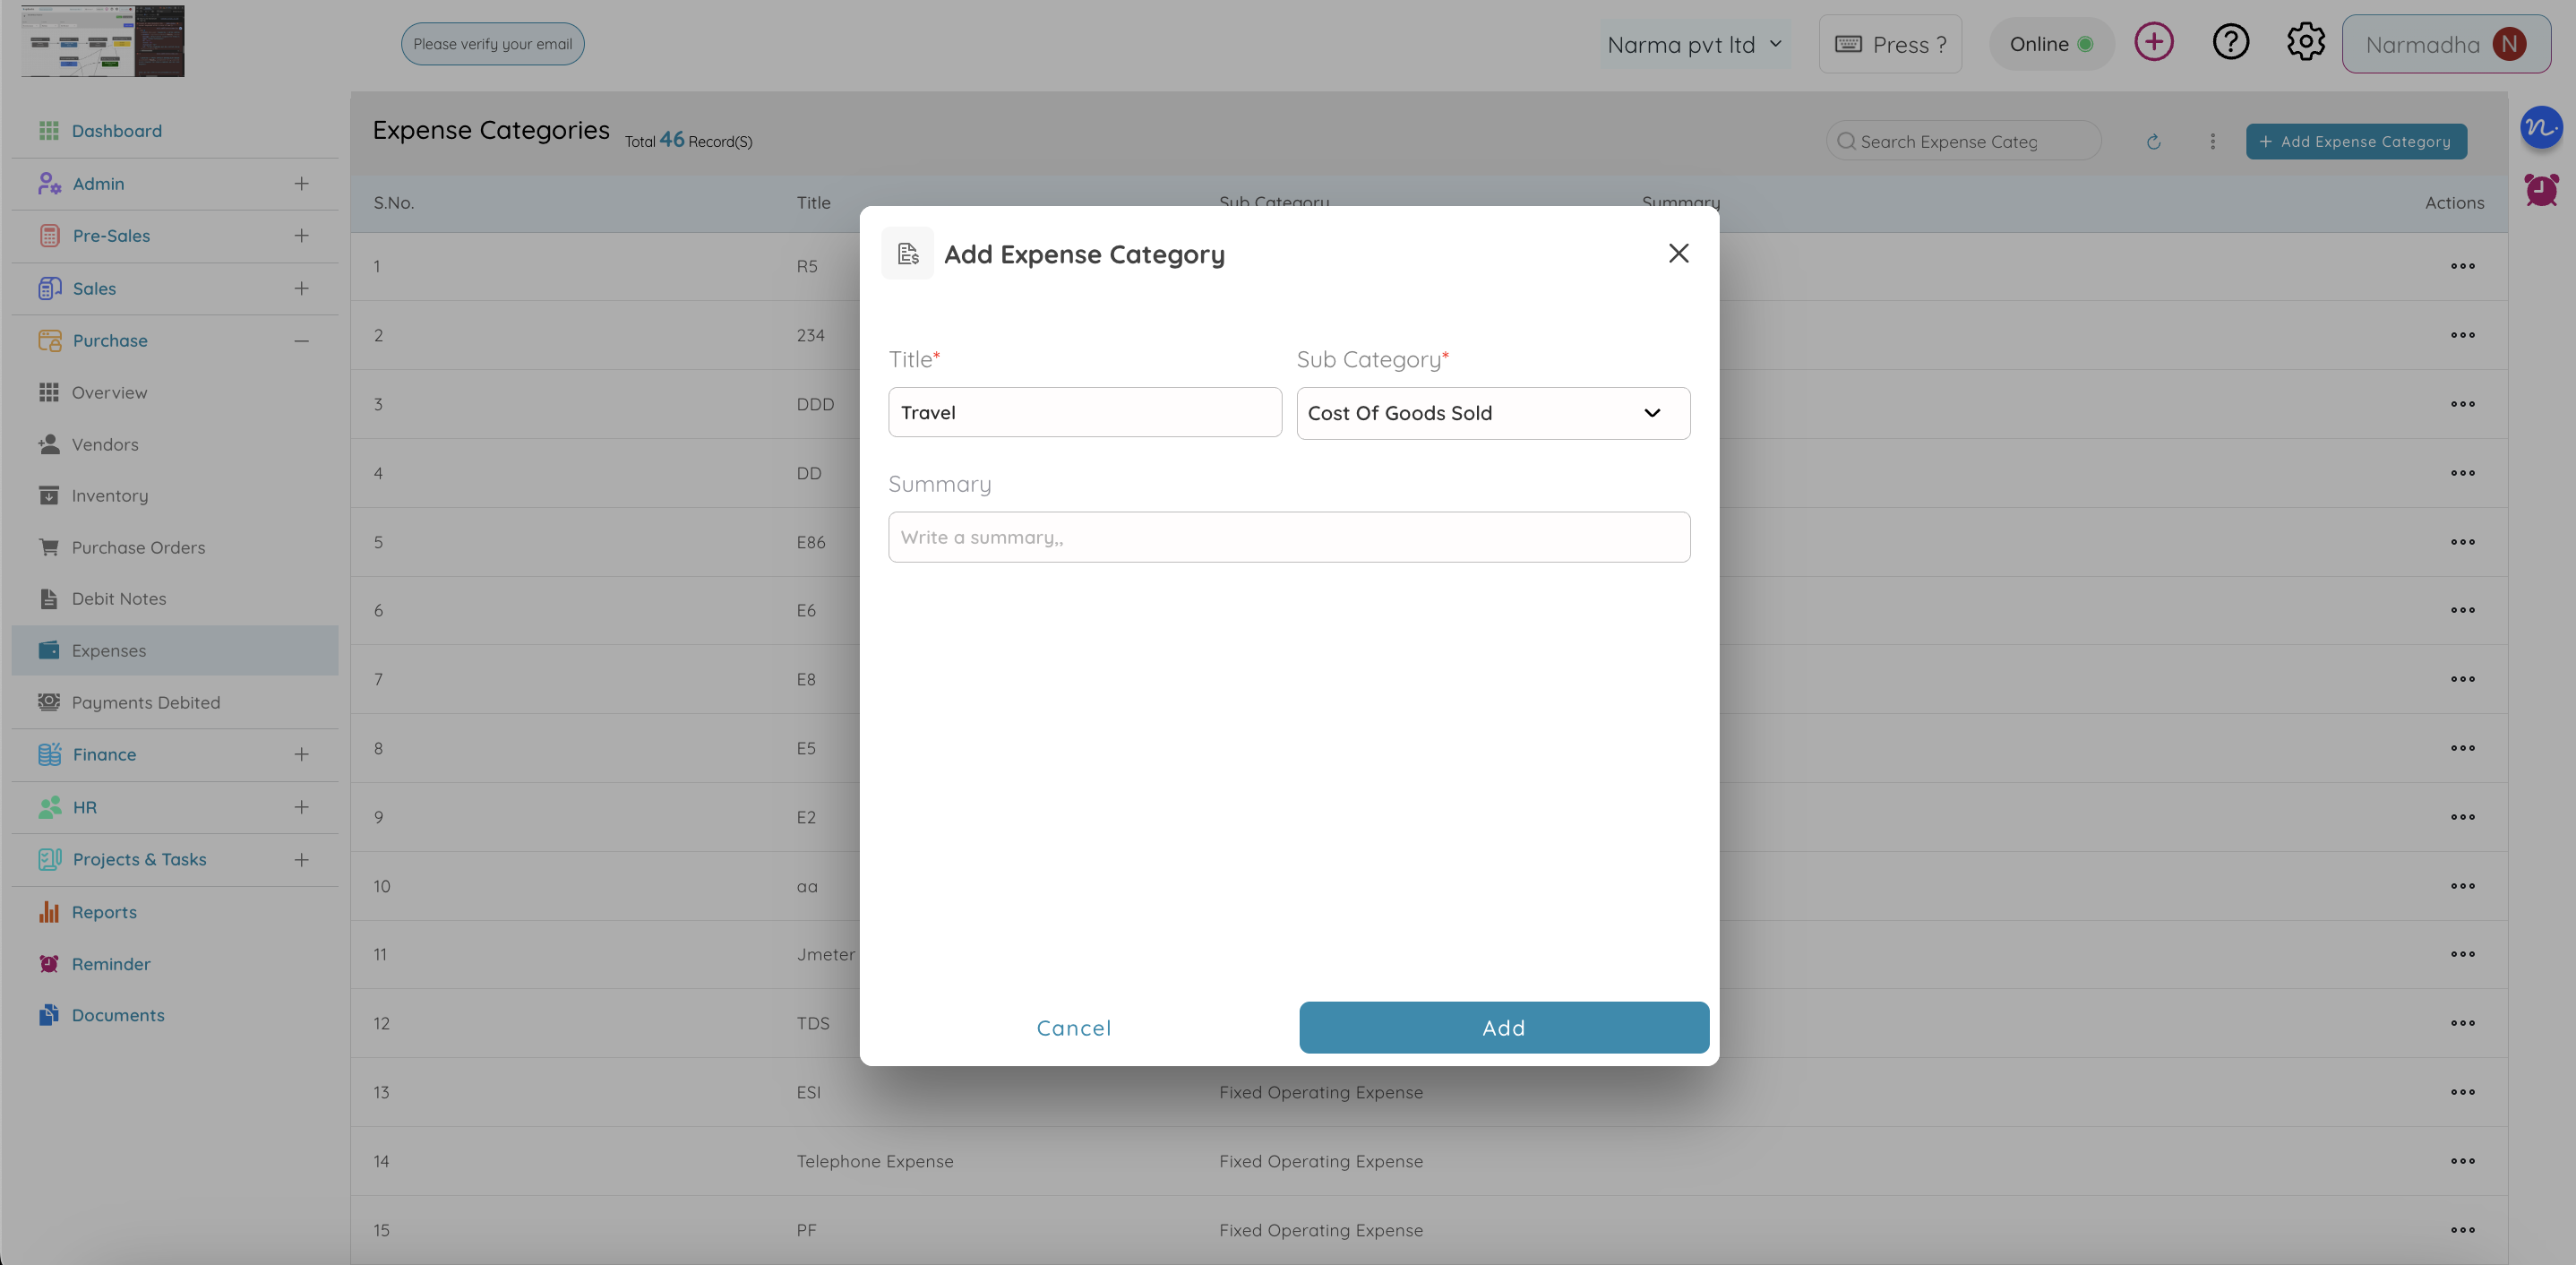The width and height of the screenshot is (2576, 1265).
Task: Open Reports using the bar-chart icon
Action: click(x=49, y=911)
